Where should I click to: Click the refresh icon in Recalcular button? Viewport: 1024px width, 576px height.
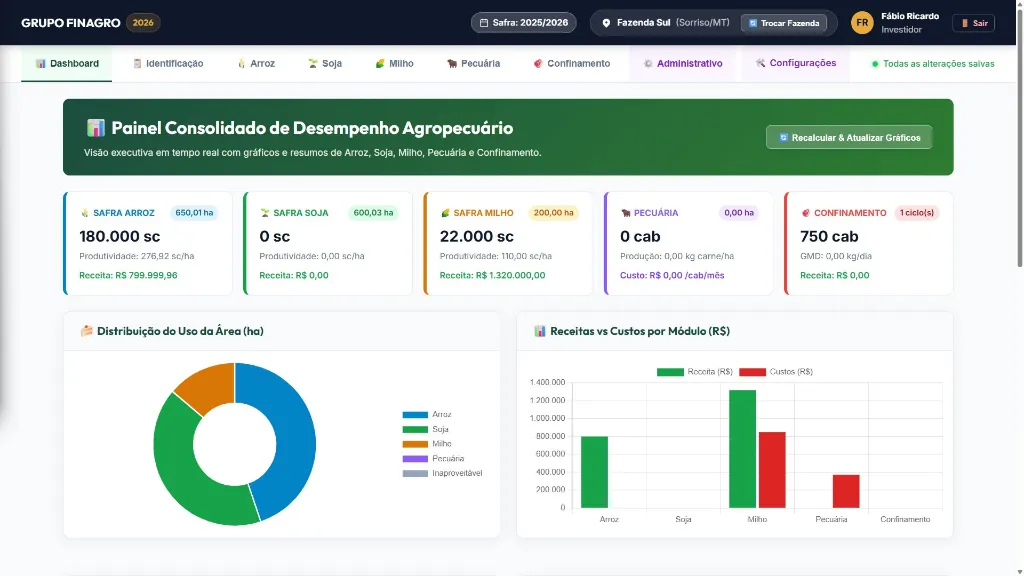click(x=783, y=137)
